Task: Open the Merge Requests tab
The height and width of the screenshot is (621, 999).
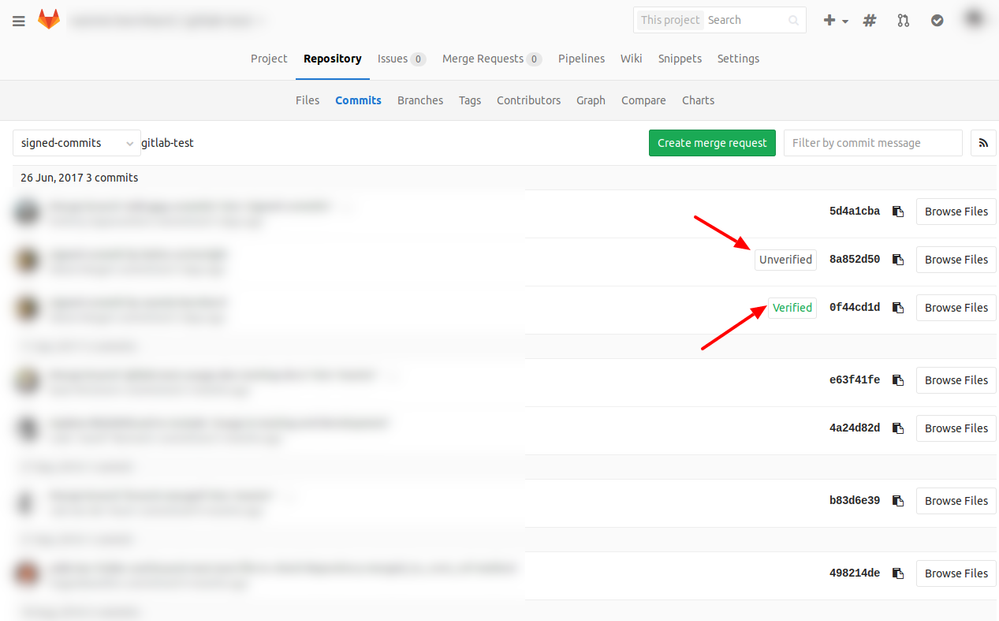Action: (492, 59)
